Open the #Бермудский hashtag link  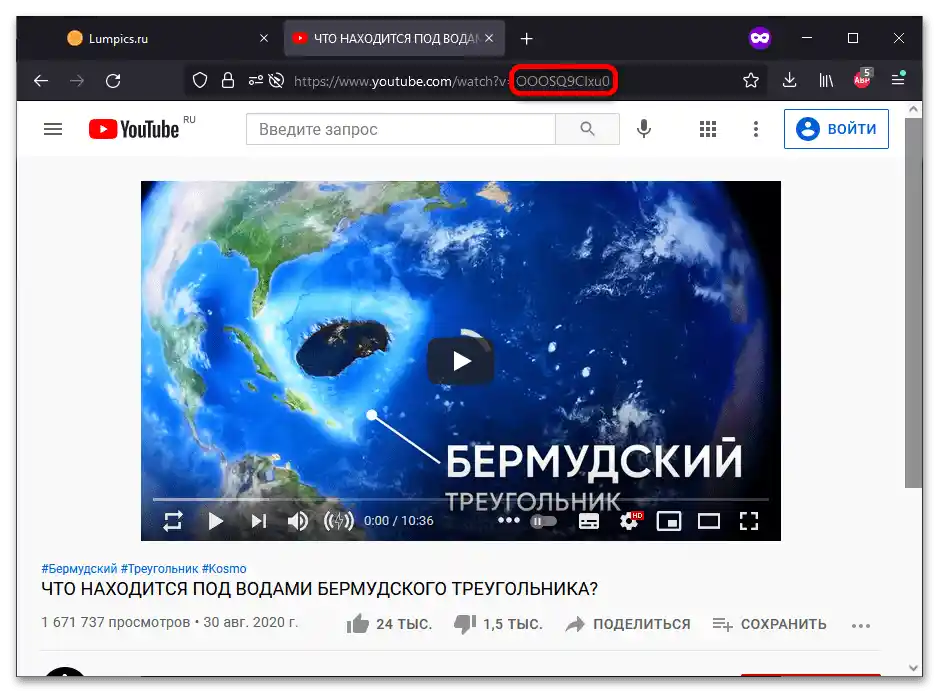pyautogui.click(x=79, y=568)
